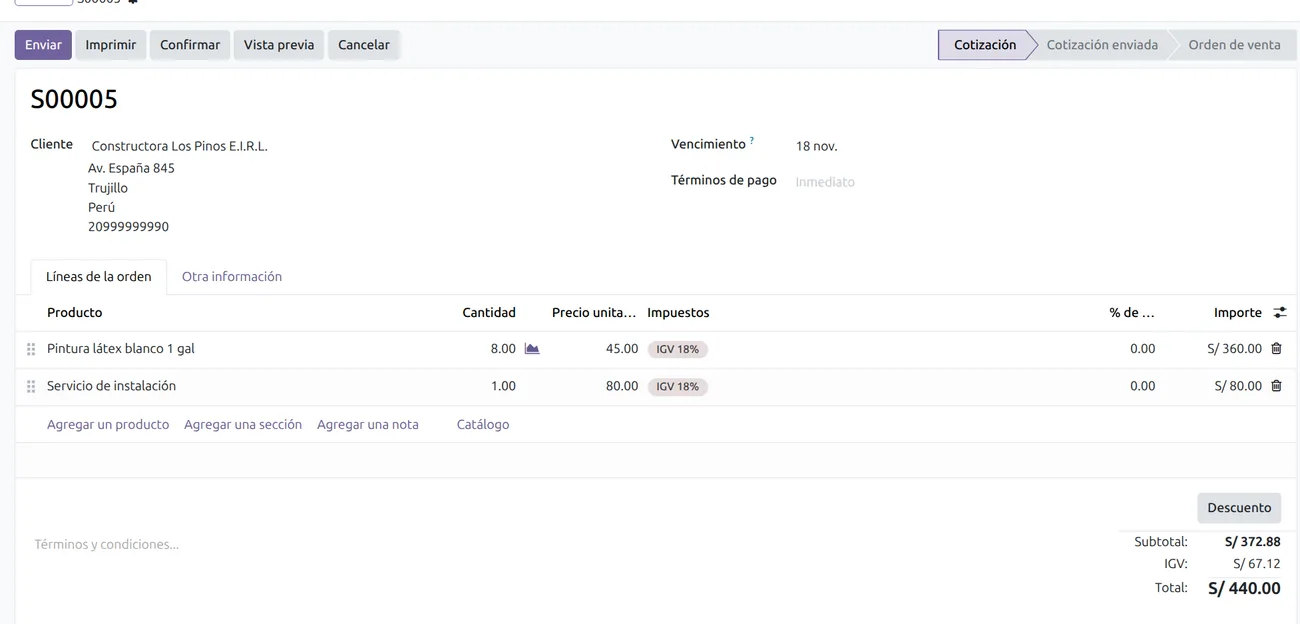Viewport: 1300px width, 624px height.
Task: Select the Orden de venta status stage
Action: (1234, 45)
